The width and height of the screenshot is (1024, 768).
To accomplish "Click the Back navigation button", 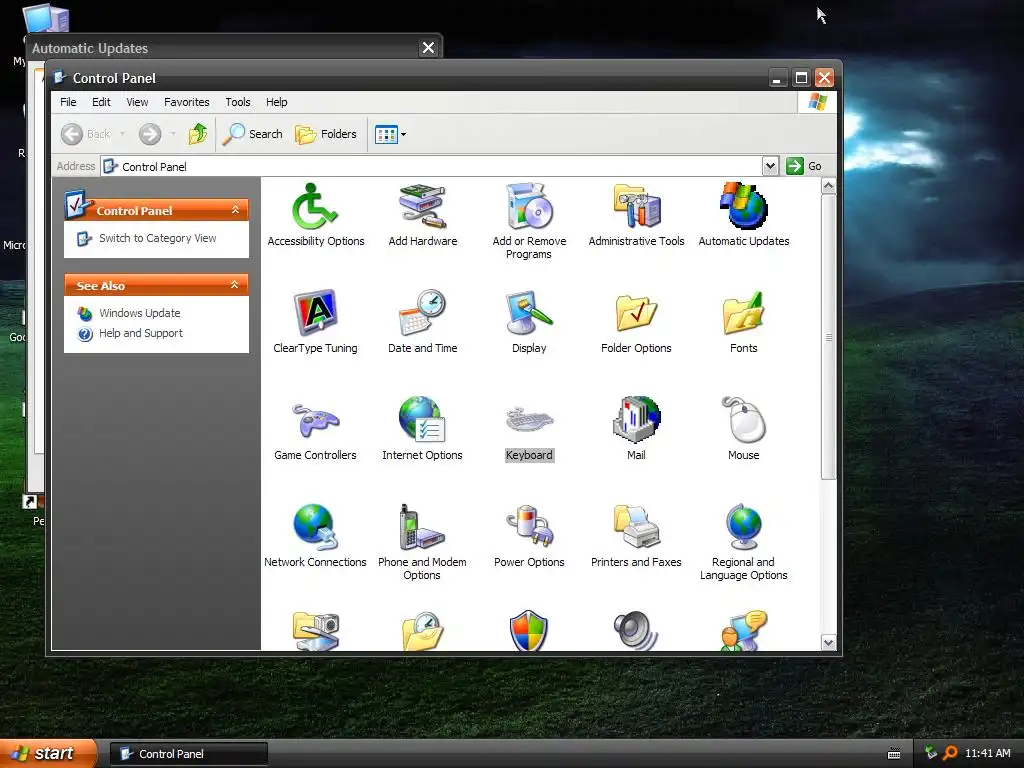I will point(86,134).
